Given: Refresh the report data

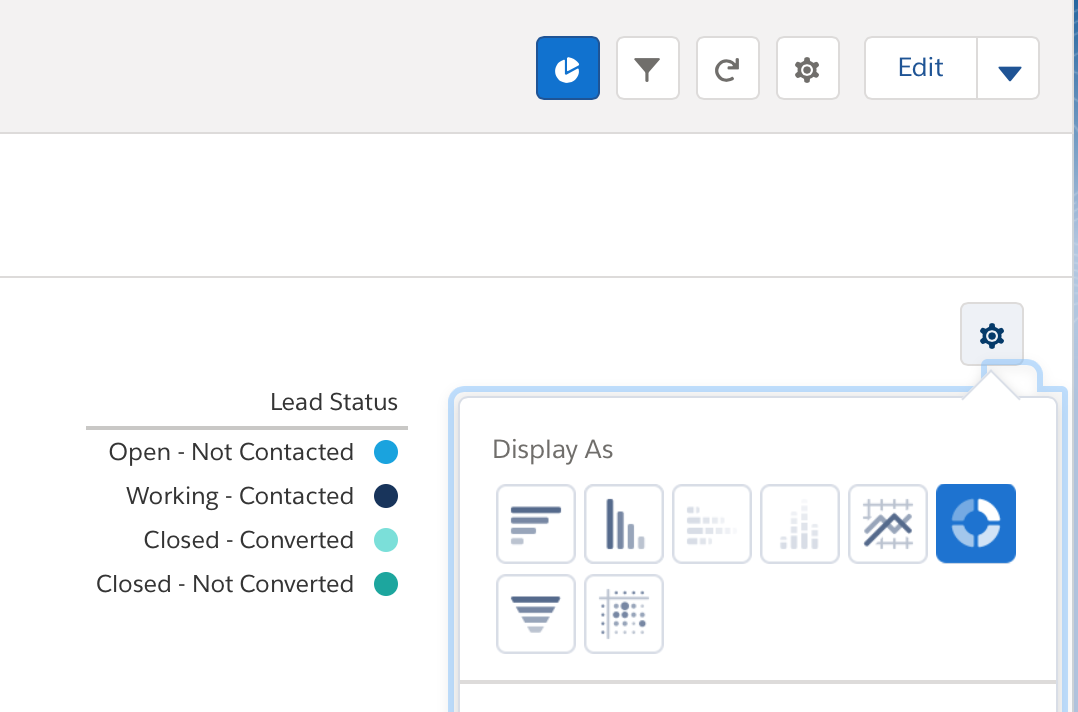Looking at the screenshot, I should click(728, 68).
